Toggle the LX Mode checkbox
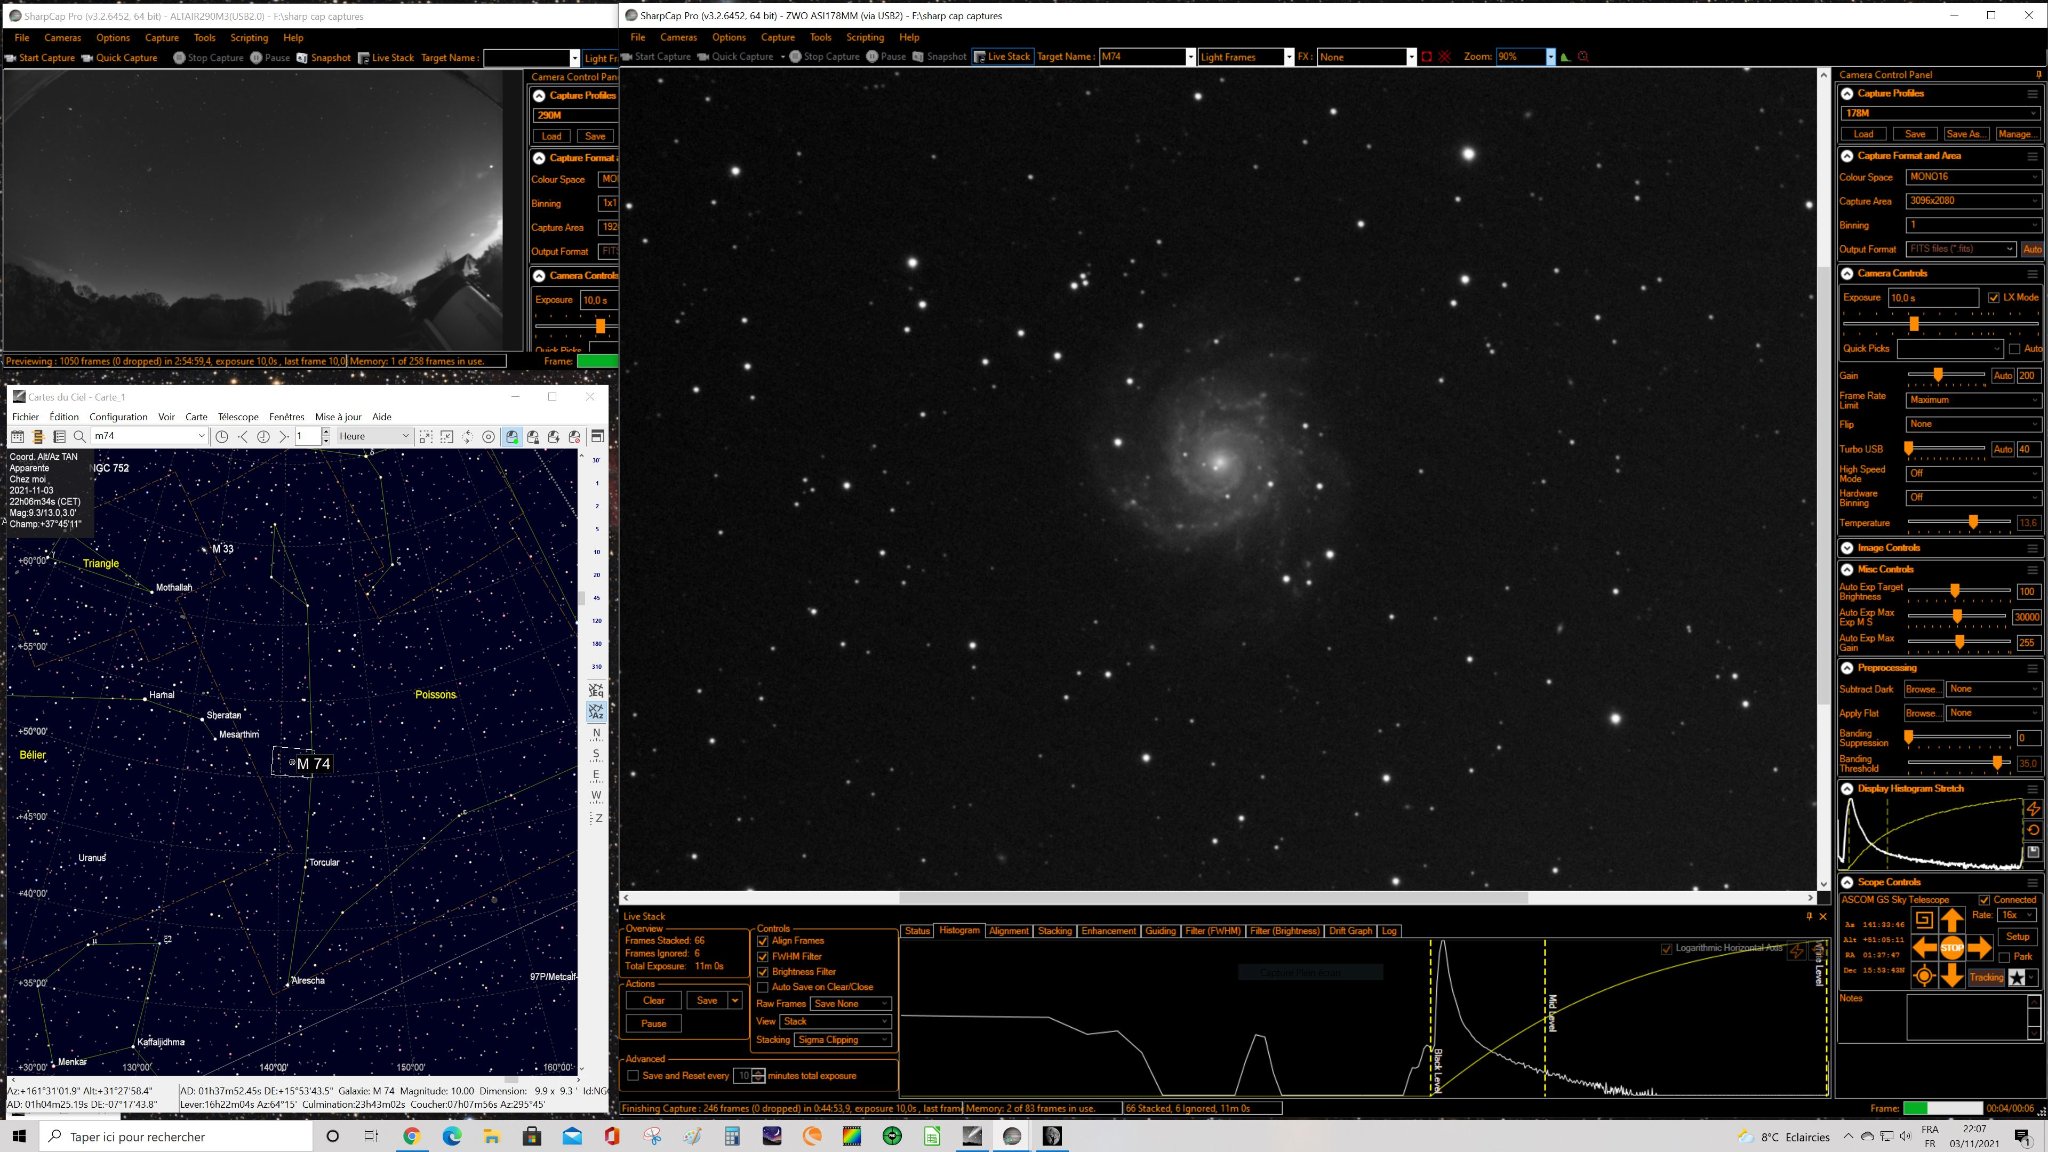The width and height of the screenshot is (2048, 1152). tap(1994, 298)
